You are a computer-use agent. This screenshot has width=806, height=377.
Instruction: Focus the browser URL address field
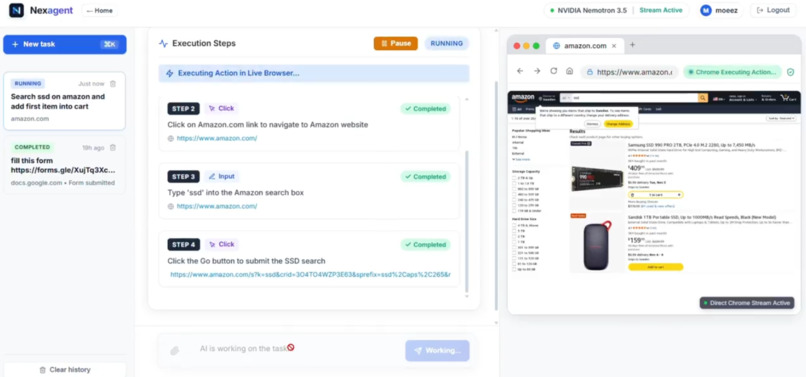click(630, 72)
